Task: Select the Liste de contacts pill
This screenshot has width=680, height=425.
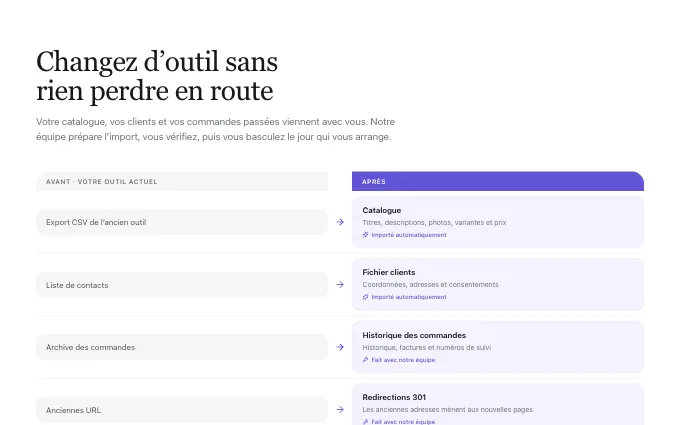Action: [x=182, y=285]
